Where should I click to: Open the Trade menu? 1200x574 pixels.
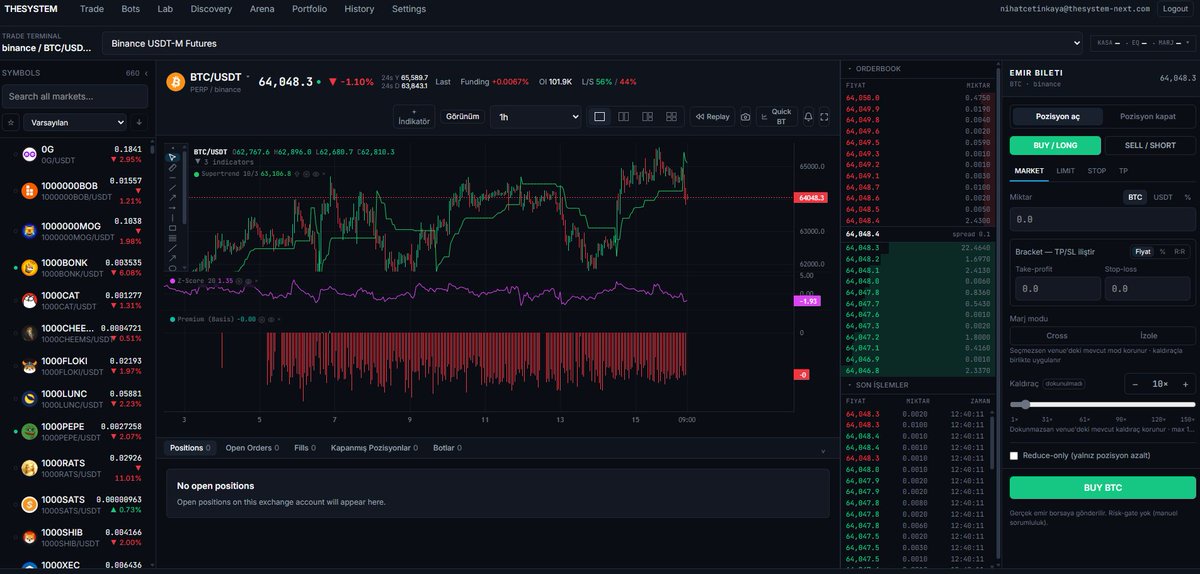pyautogui.click(x=92, y=9)
